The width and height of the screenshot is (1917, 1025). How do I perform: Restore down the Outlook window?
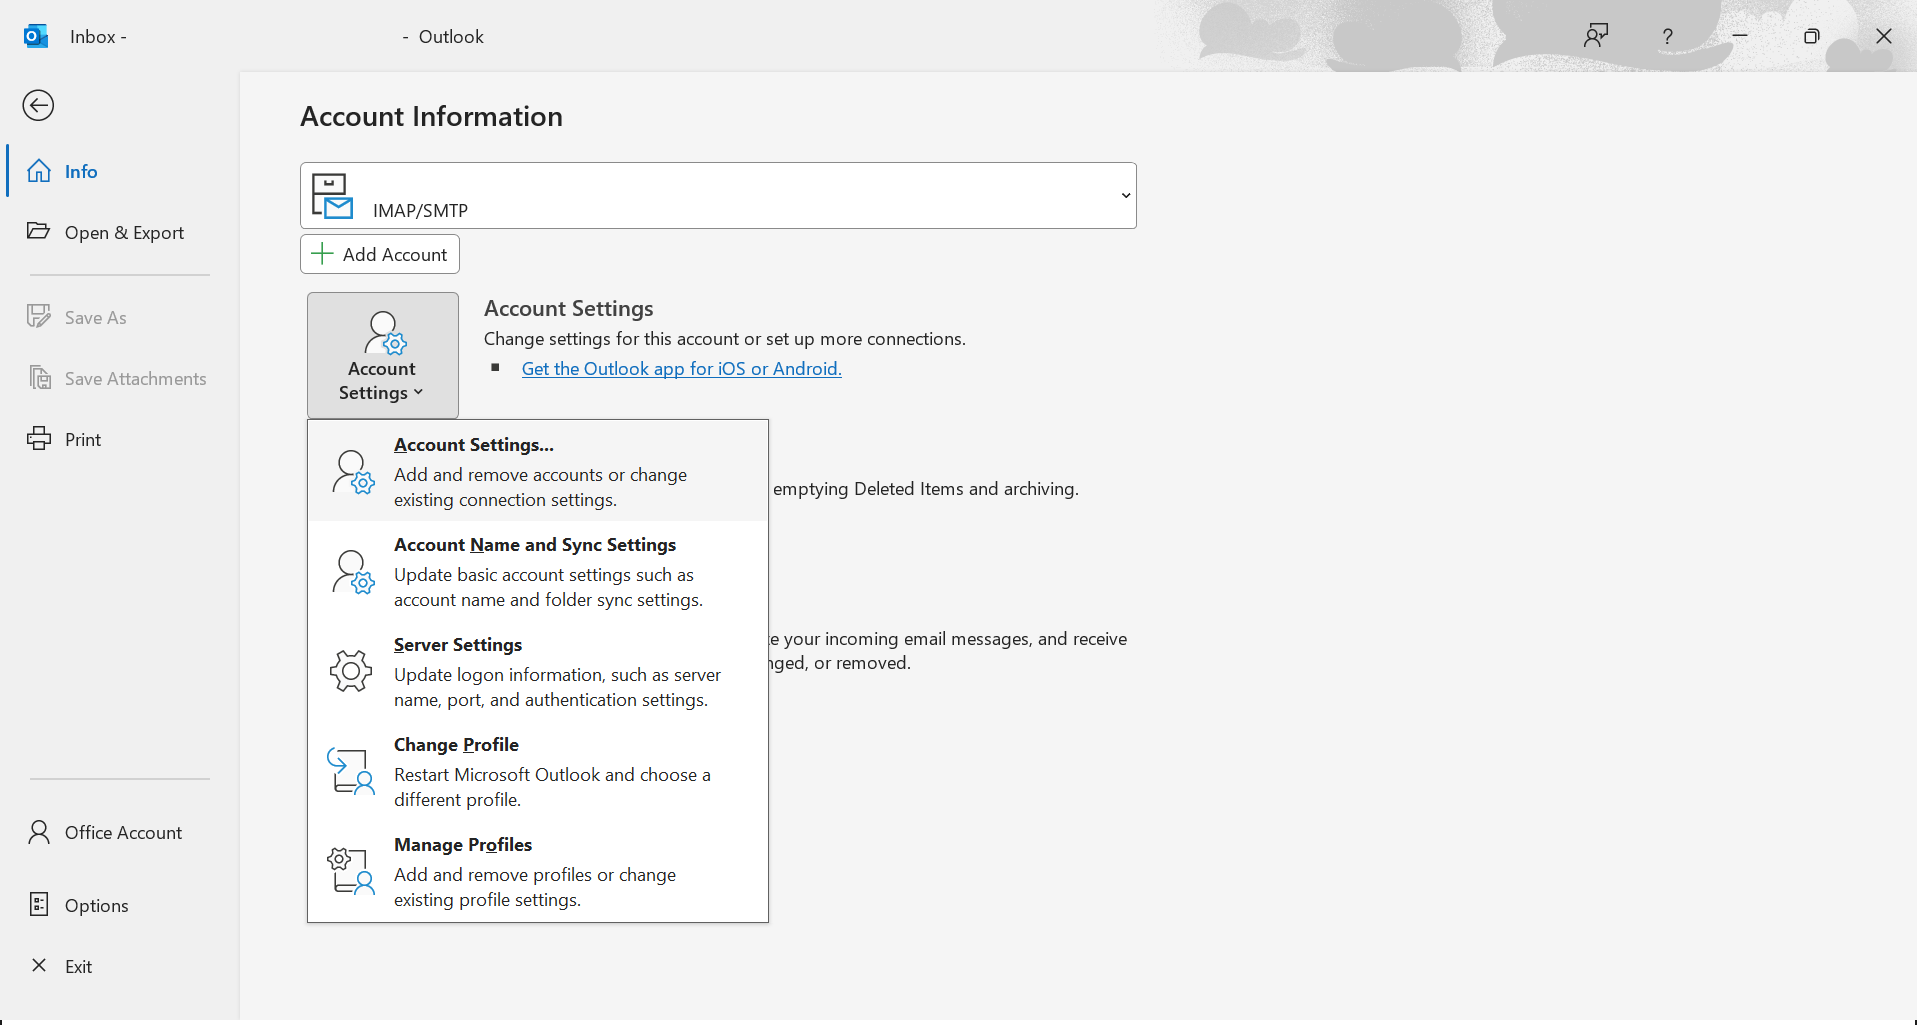[x=1811, y=36]
